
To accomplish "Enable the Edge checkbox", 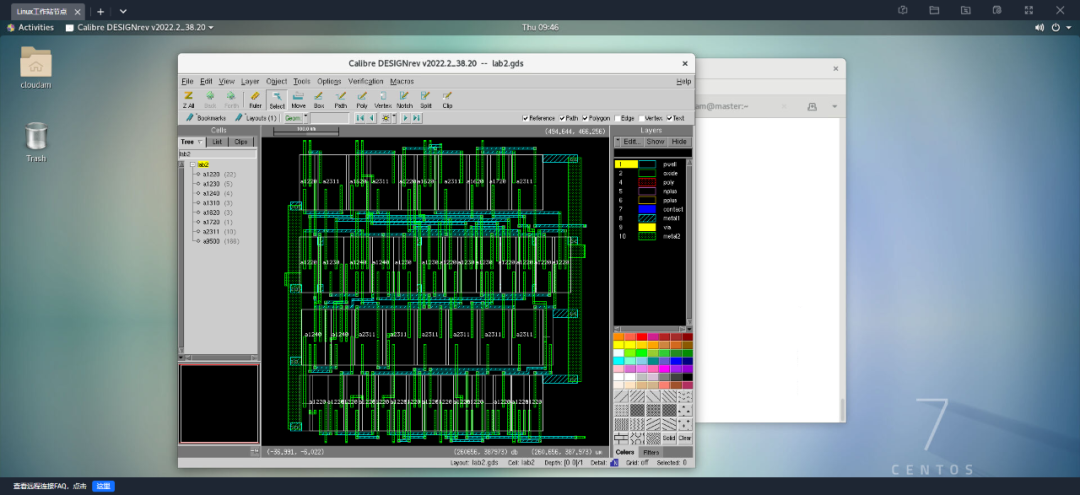I will click(617, 118).
